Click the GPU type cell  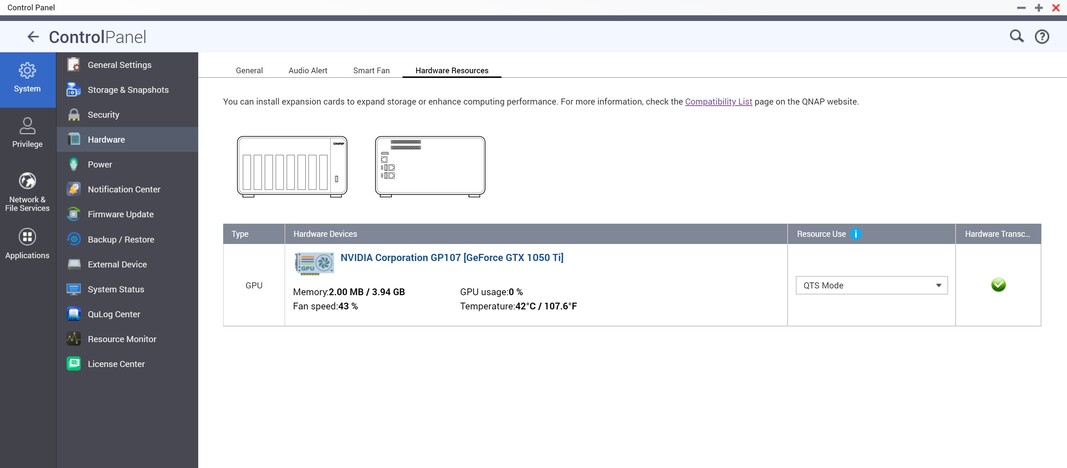[x=254, y=285]
